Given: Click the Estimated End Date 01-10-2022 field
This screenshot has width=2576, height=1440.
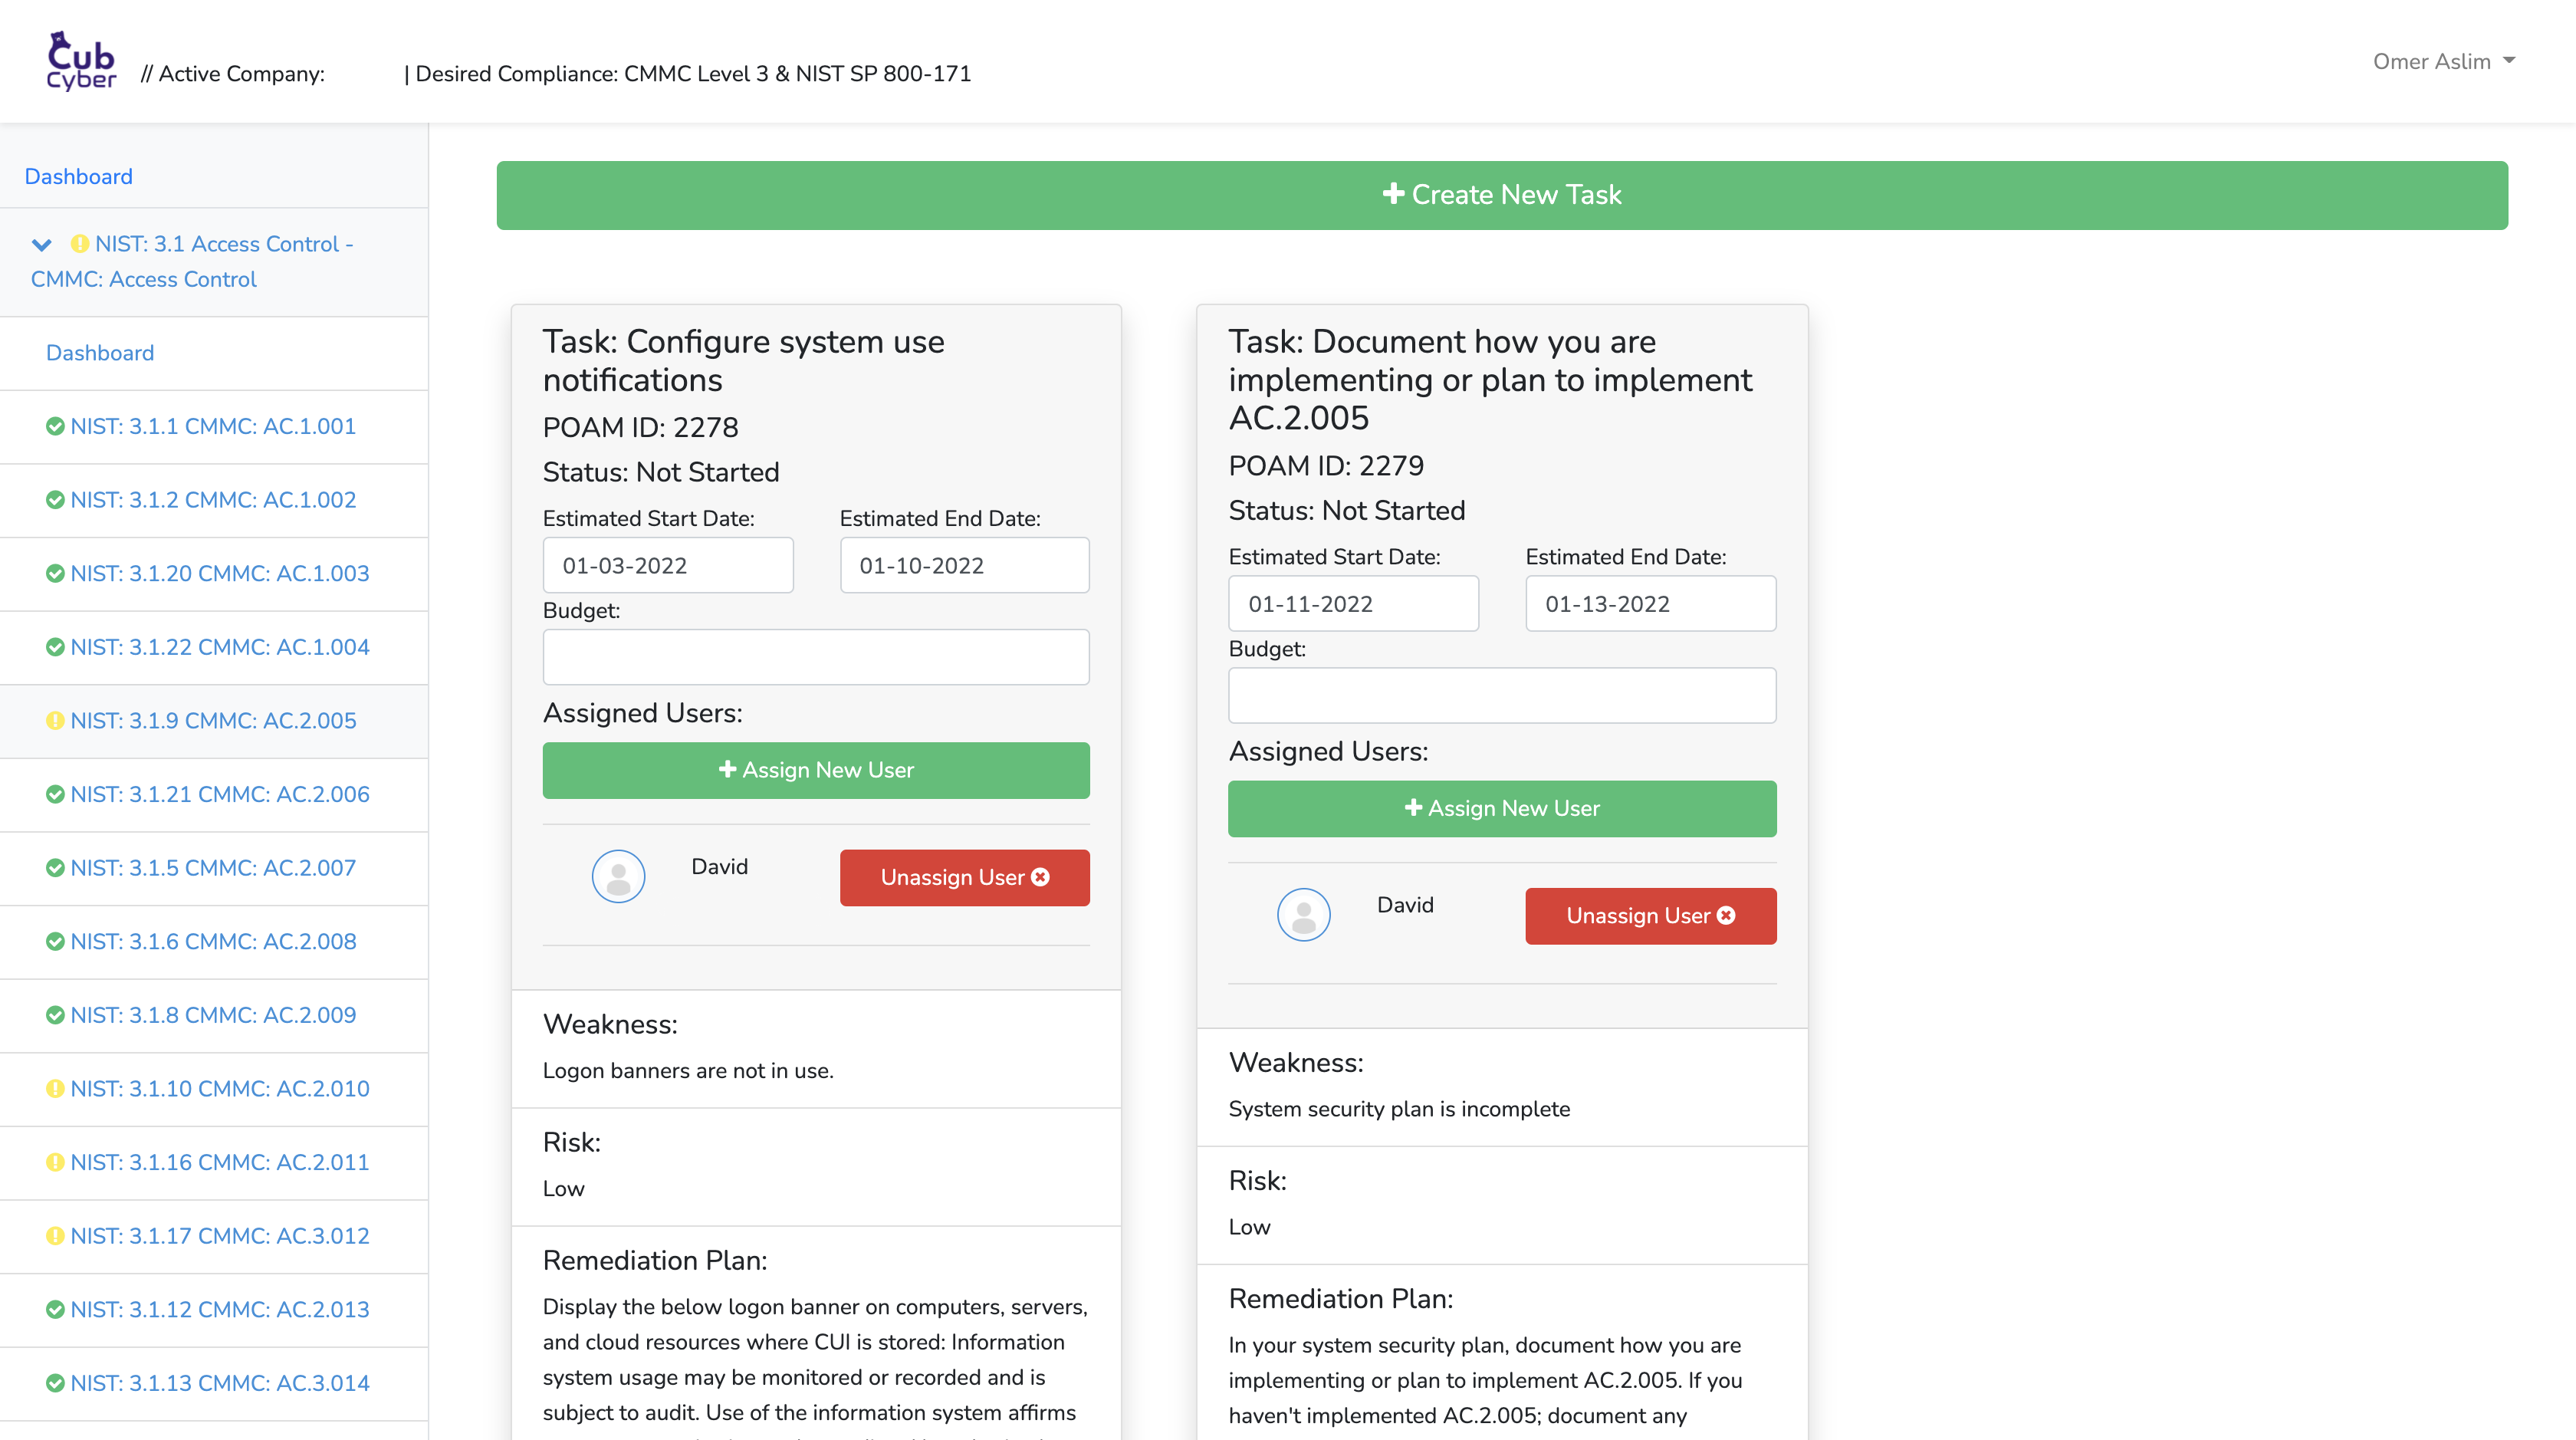Looking at the screenshot, I should (x=964, y=566).
